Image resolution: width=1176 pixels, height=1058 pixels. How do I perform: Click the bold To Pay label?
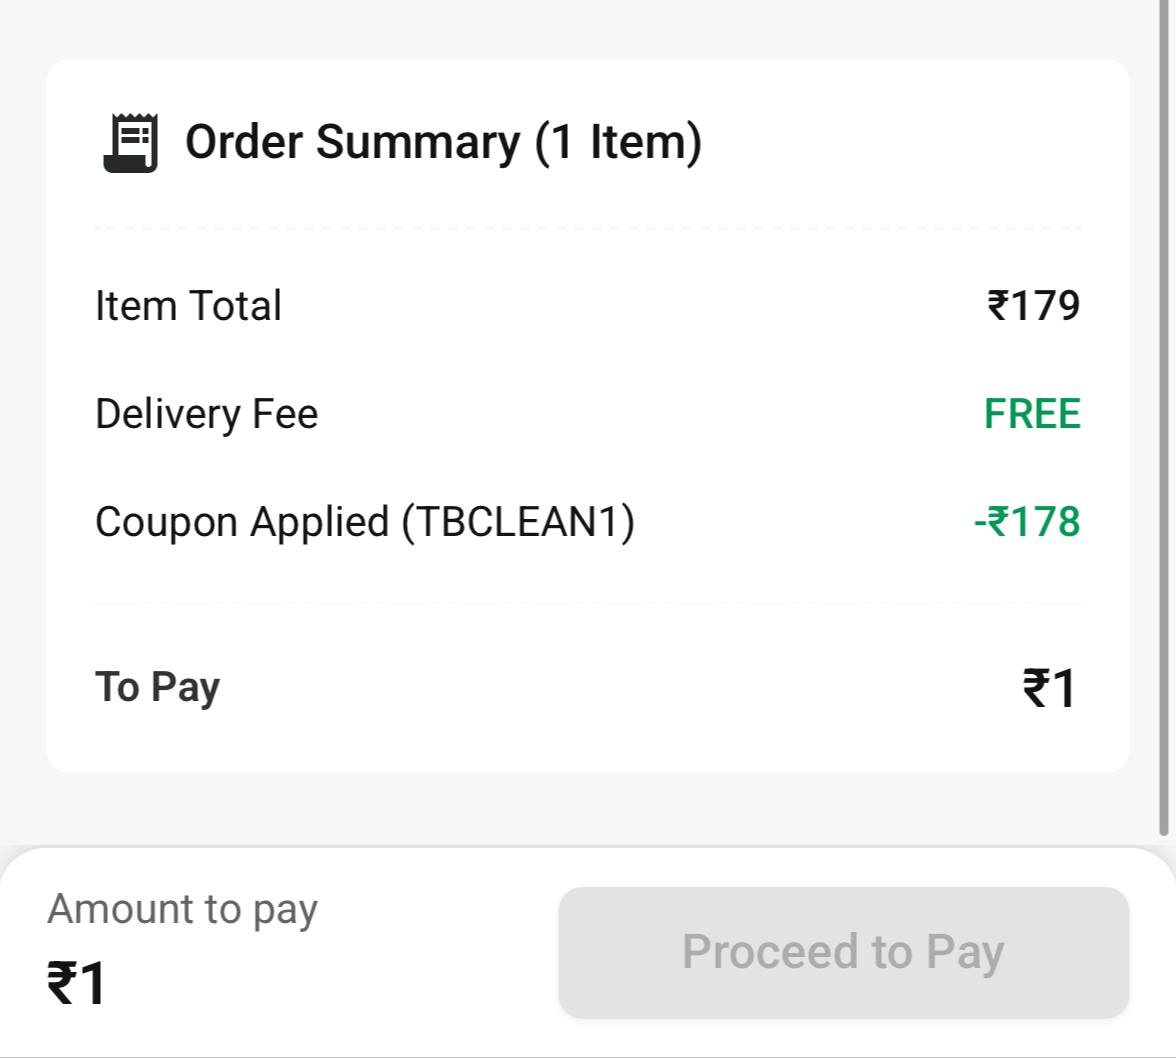[x=157, y=687]
